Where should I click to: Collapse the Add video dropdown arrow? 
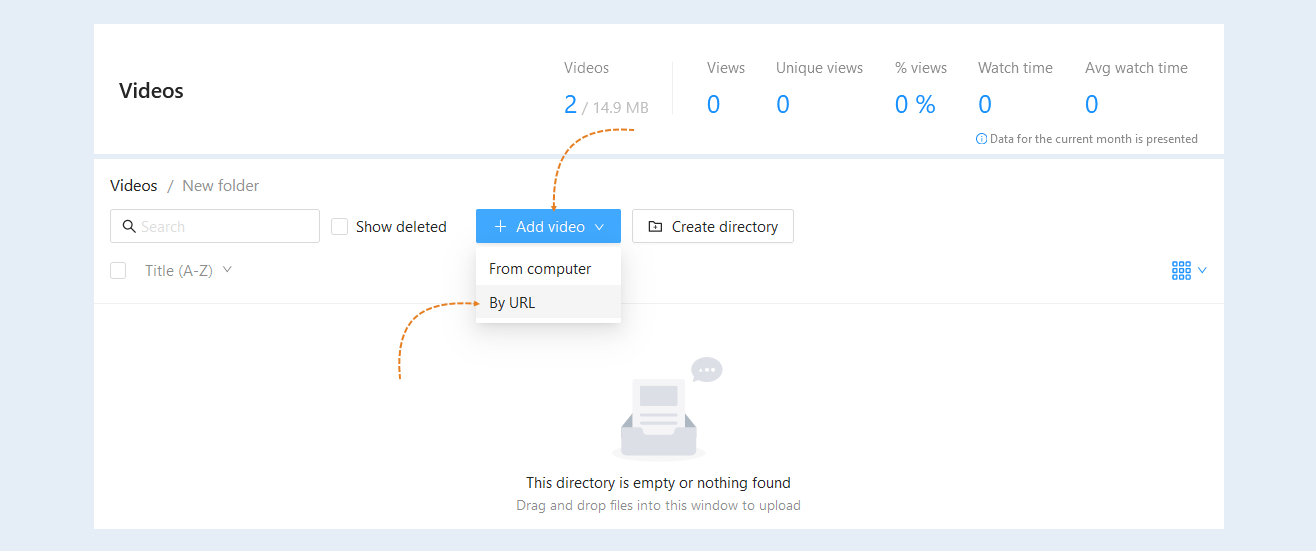[599, 227]
